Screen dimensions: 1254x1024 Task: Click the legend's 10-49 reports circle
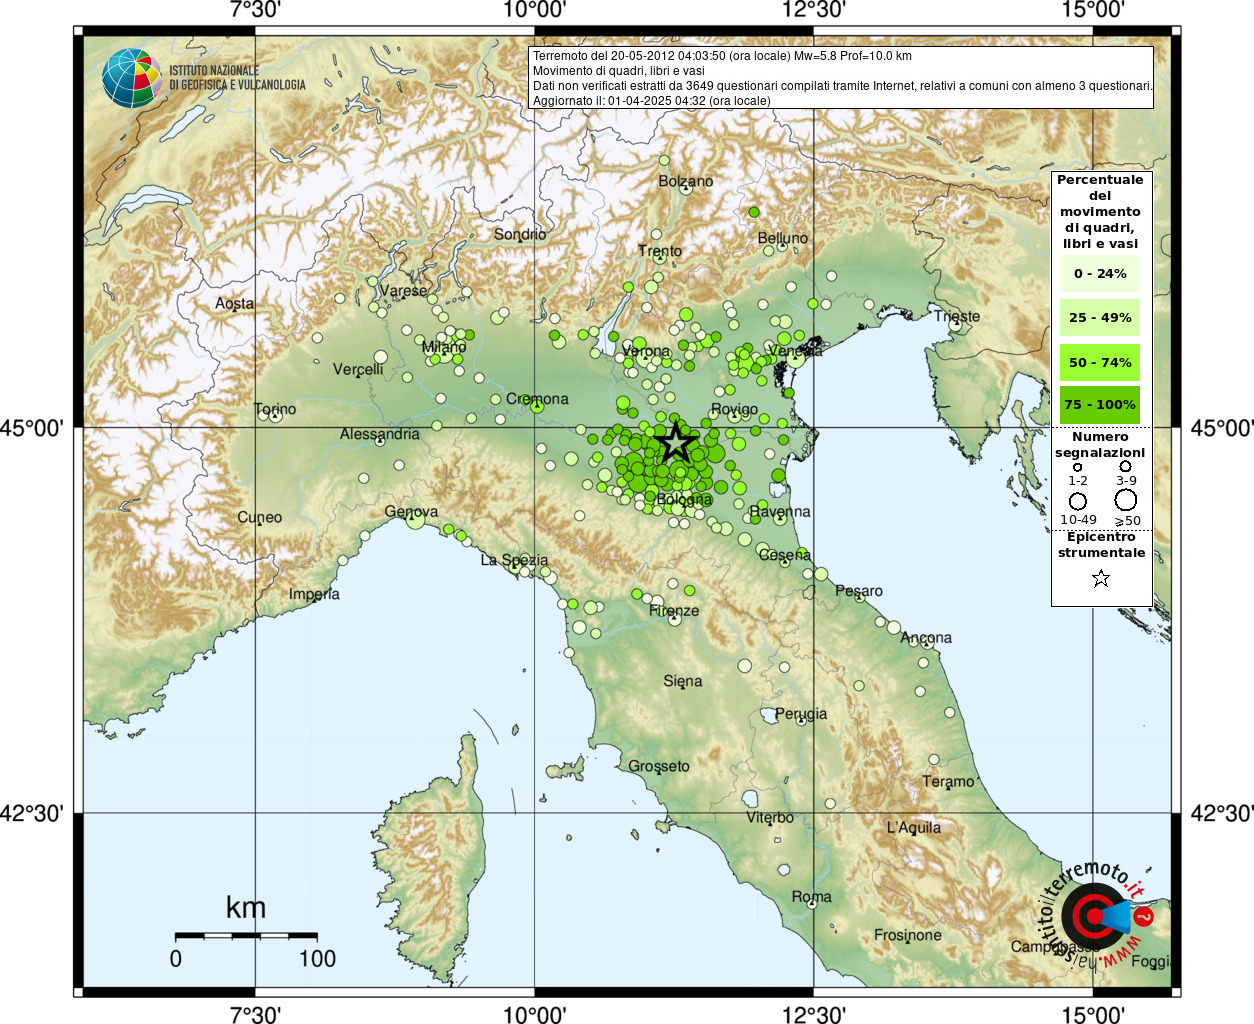click(1078, 501)
